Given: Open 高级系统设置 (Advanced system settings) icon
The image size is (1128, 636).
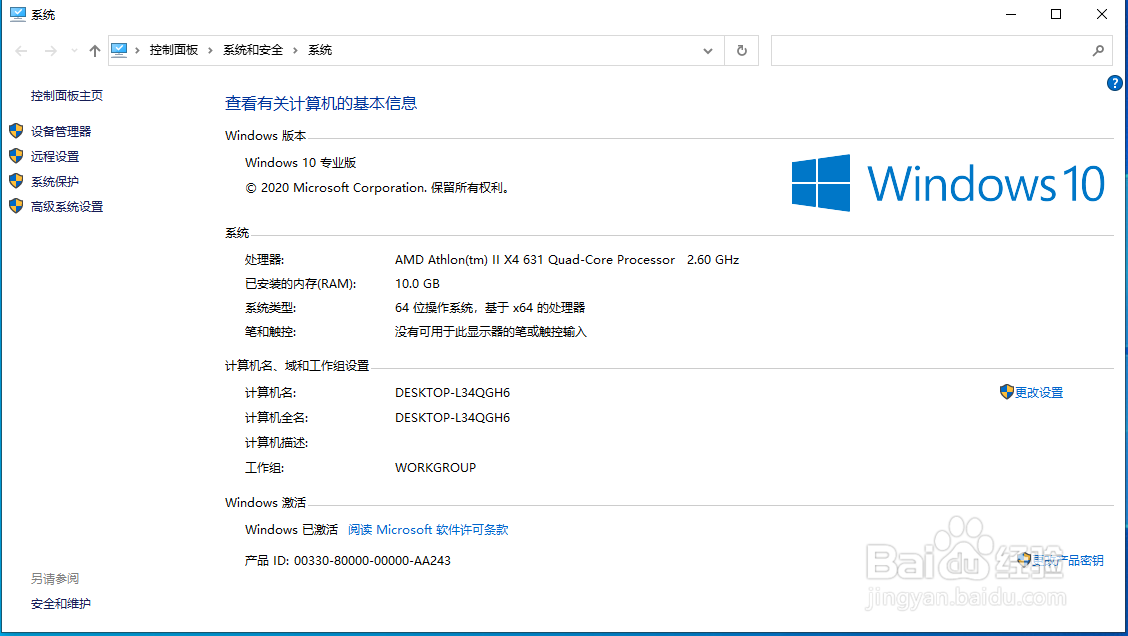Looking at the screenshot, I should (16, 206).
